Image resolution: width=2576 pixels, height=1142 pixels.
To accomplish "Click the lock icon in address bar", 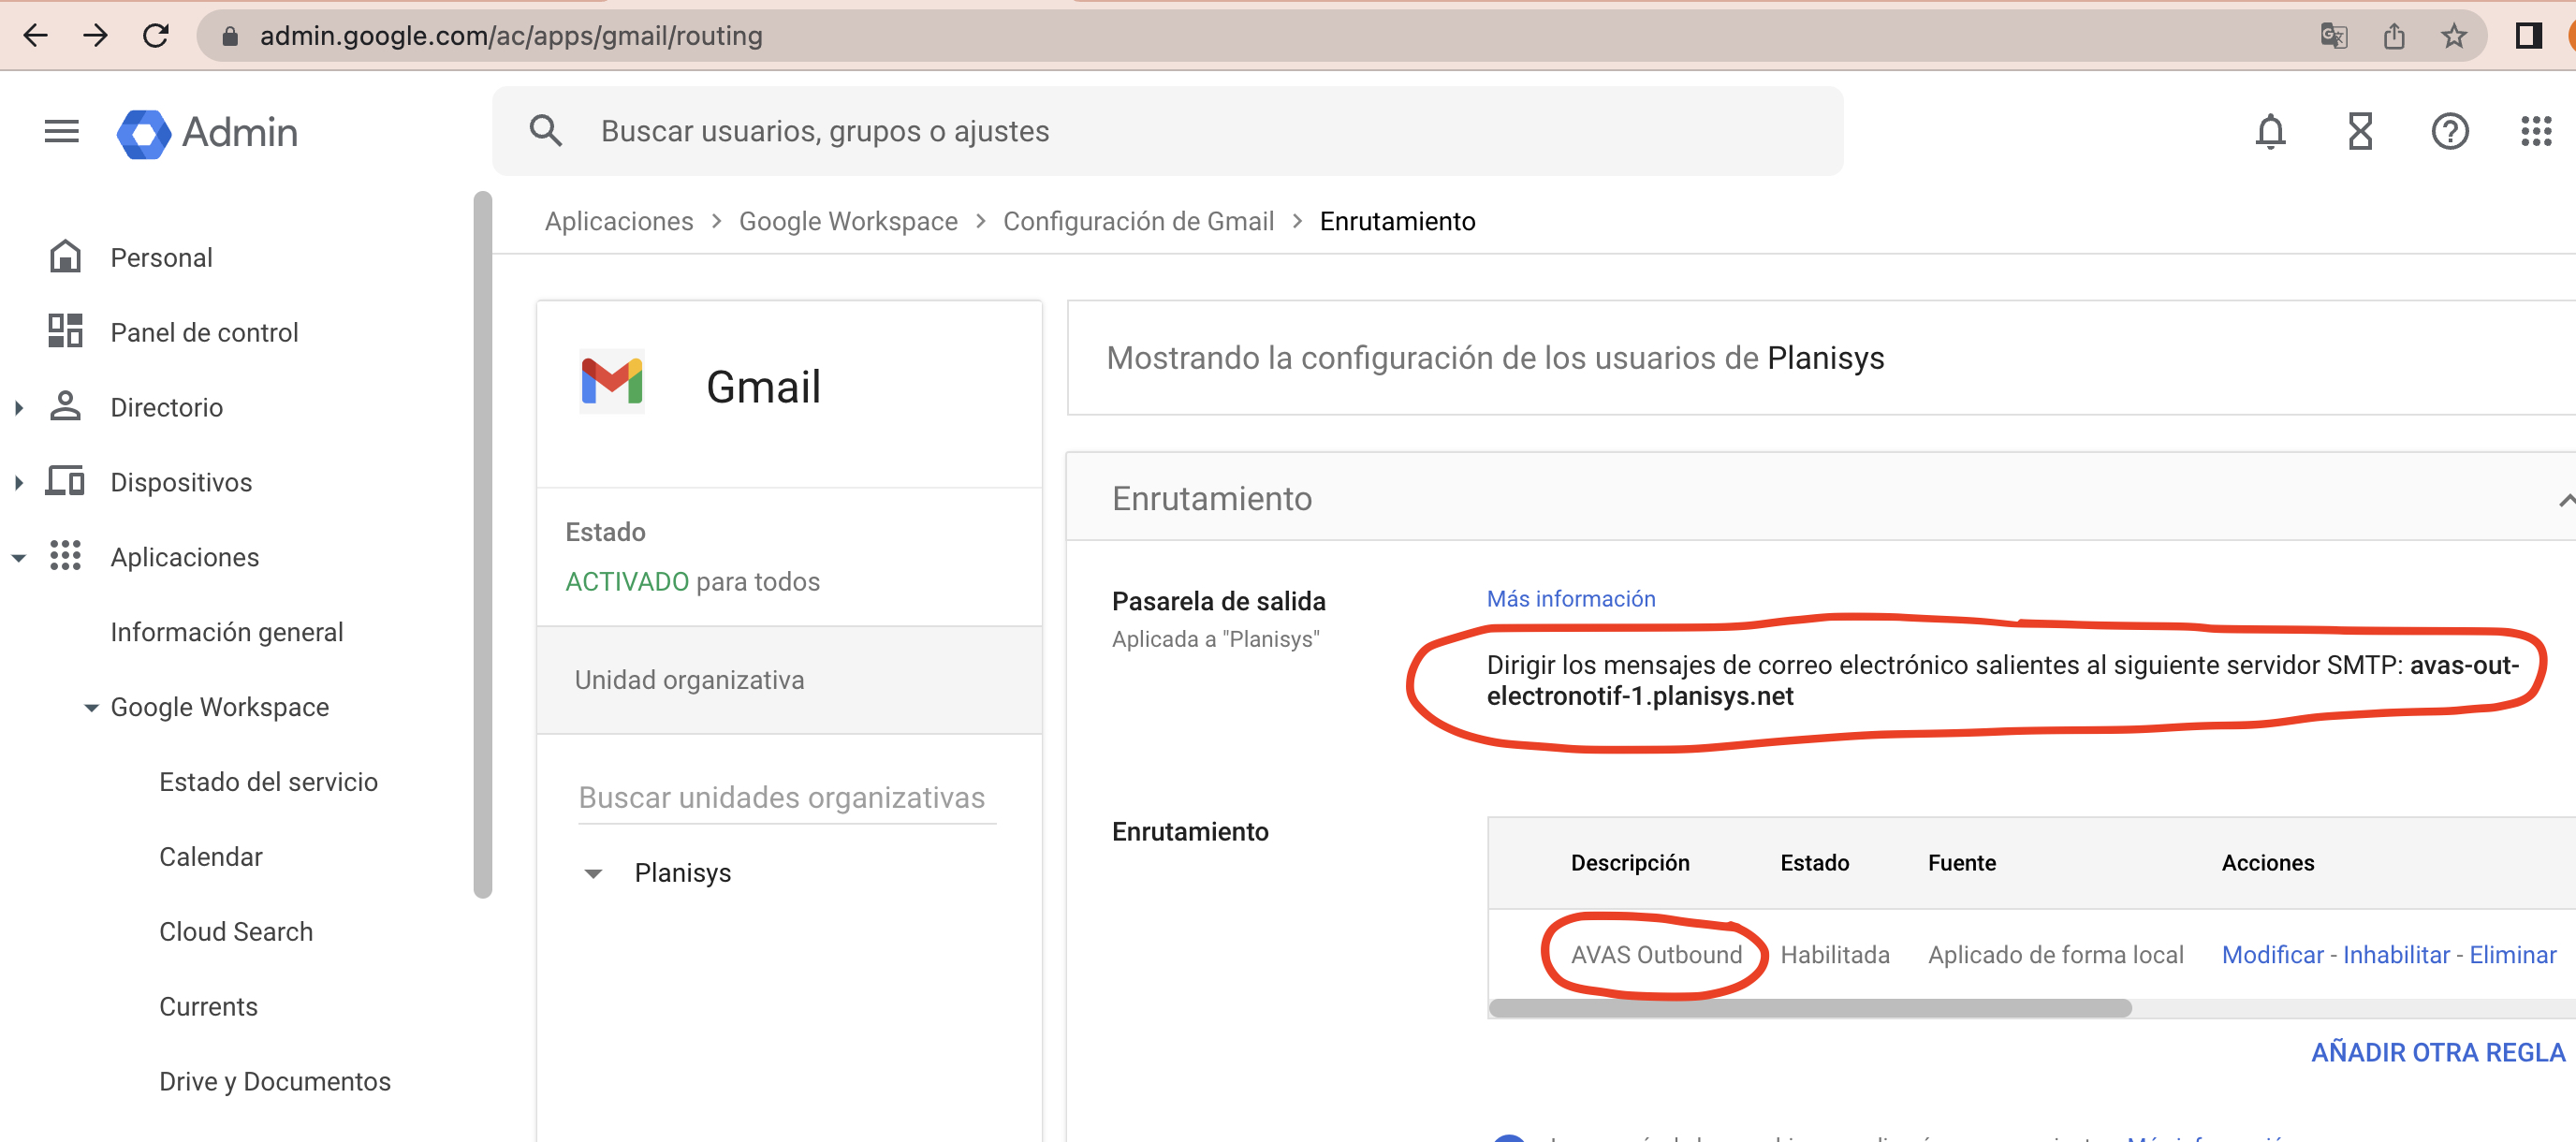I will coord(230,37).
